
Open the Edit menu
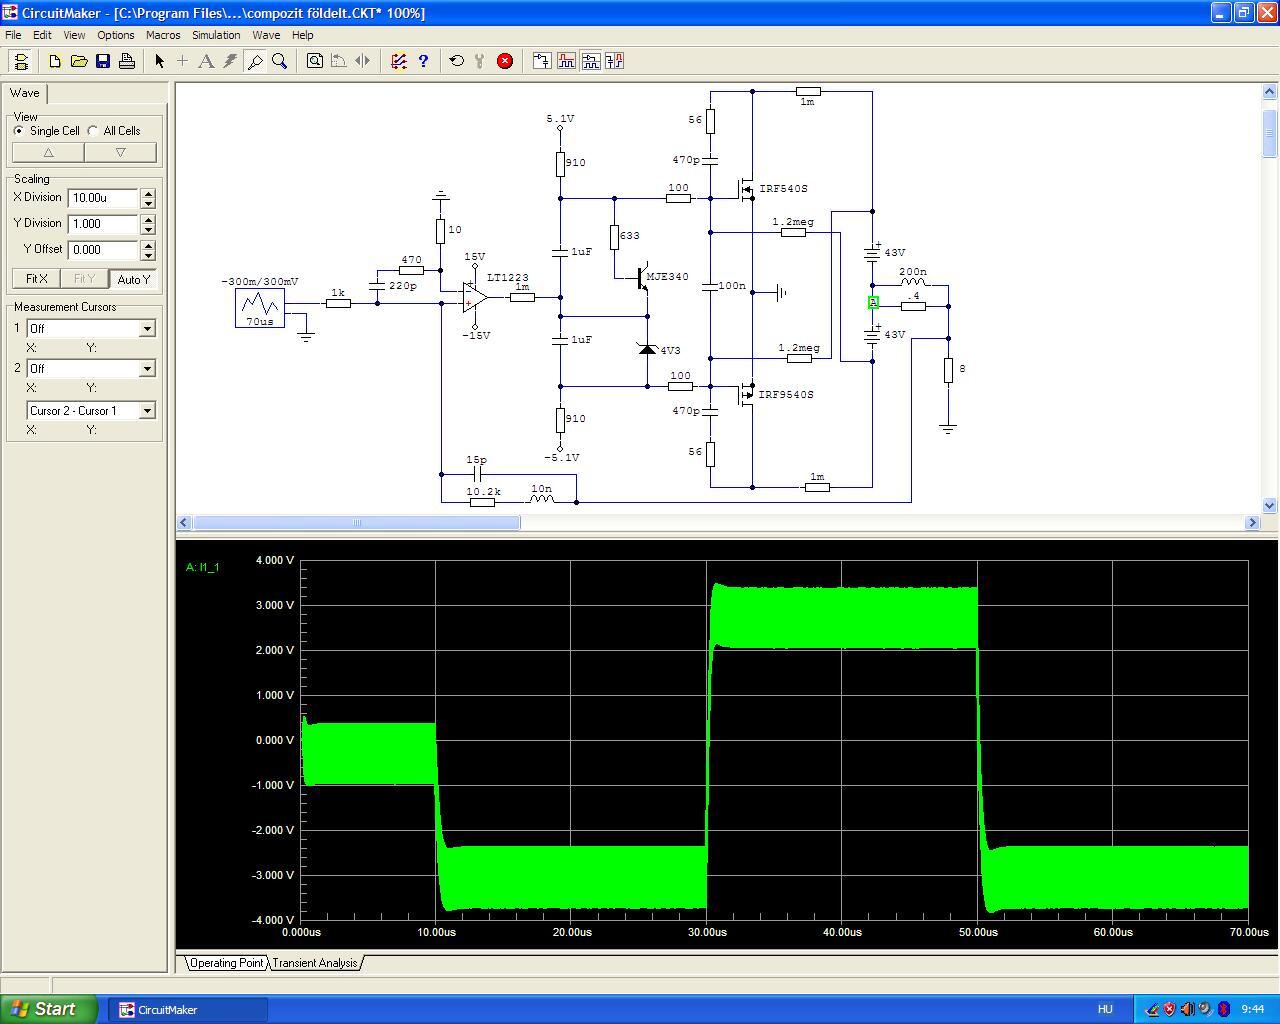coord(42,35)
